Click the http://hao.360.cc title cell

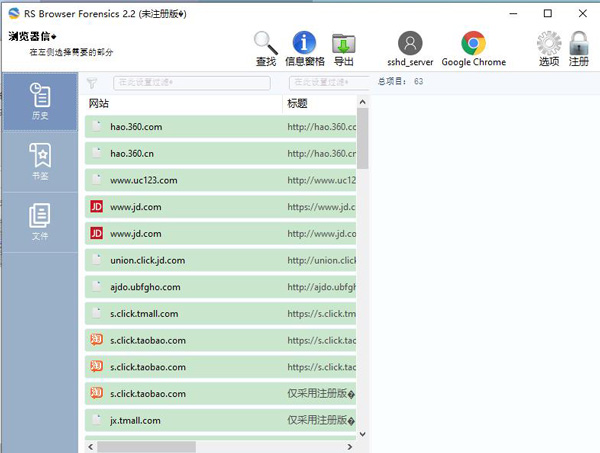[x=321, y=127]
